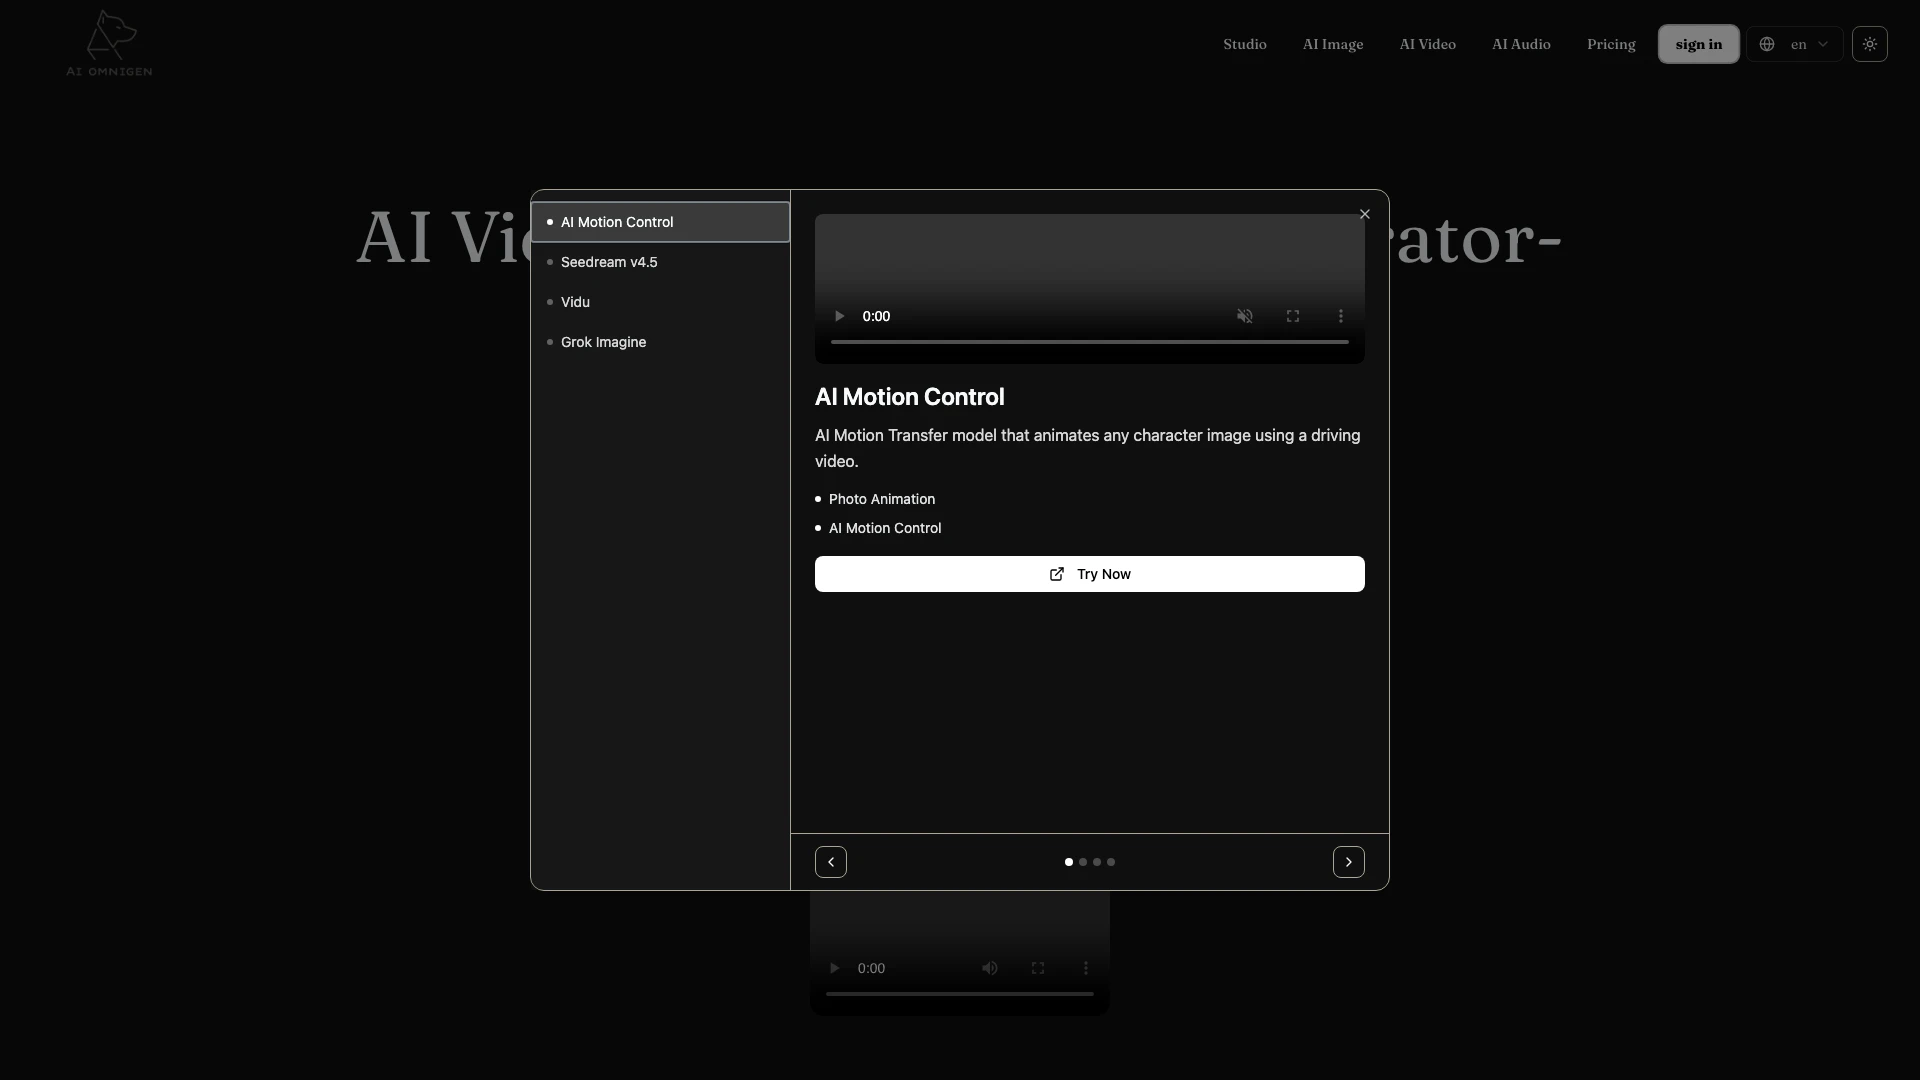Click the modal video's progress bar
The height and width of the screenshot is (1080, 1920).
tap(1089, 342)
